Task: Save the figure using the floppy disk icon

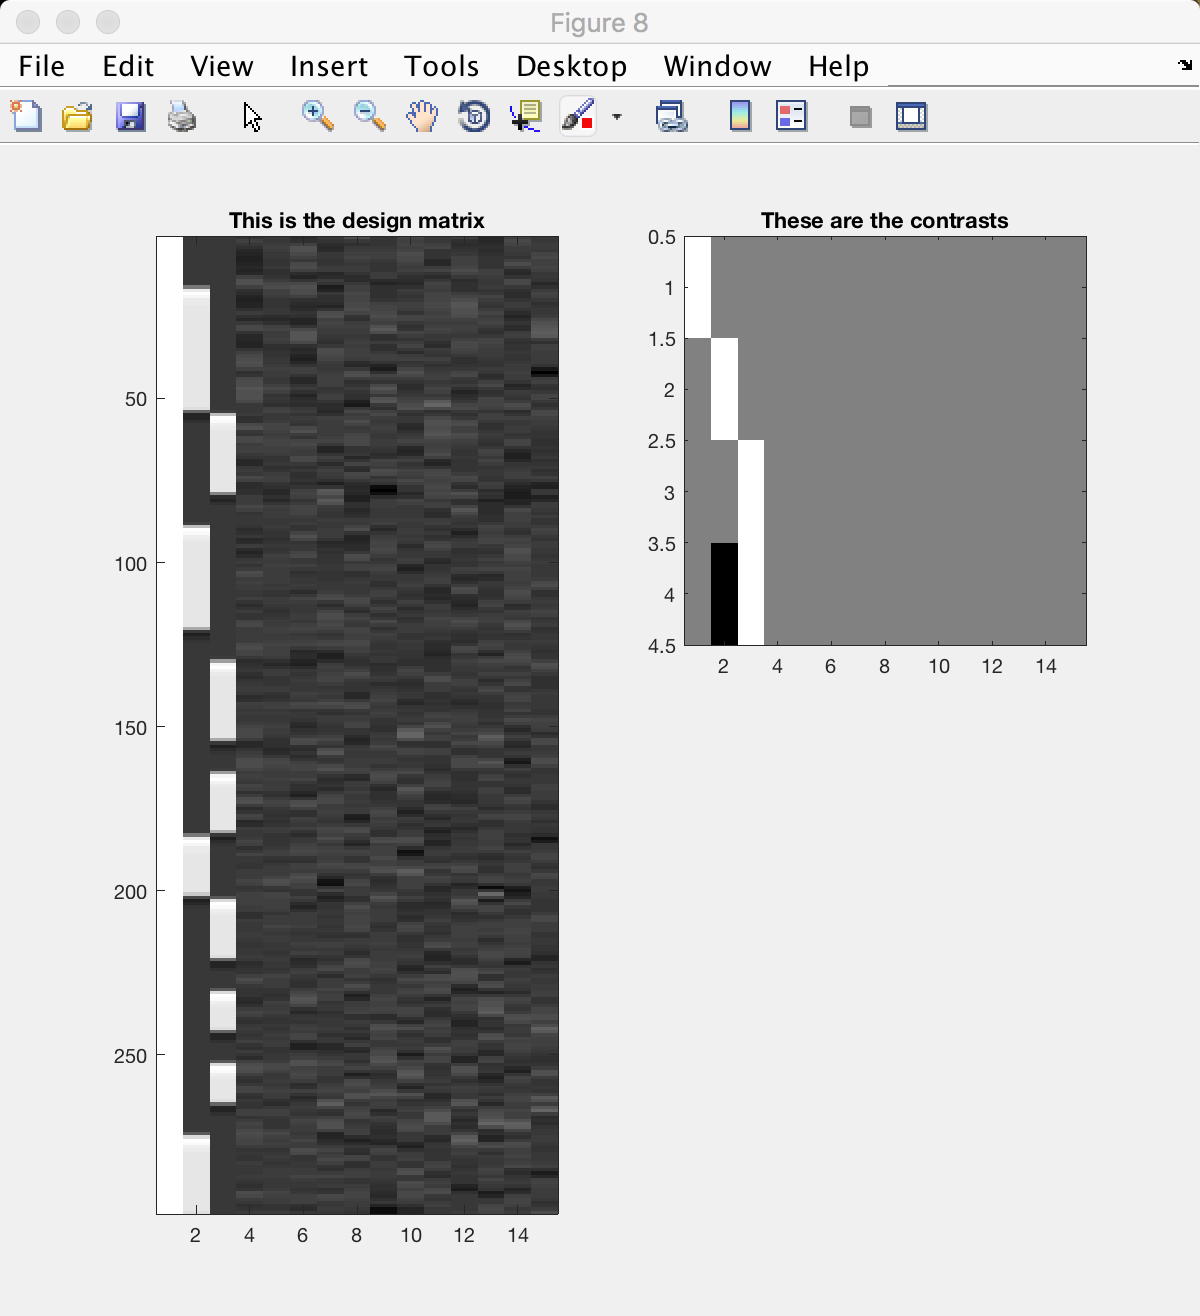Action: click(130, 117)
